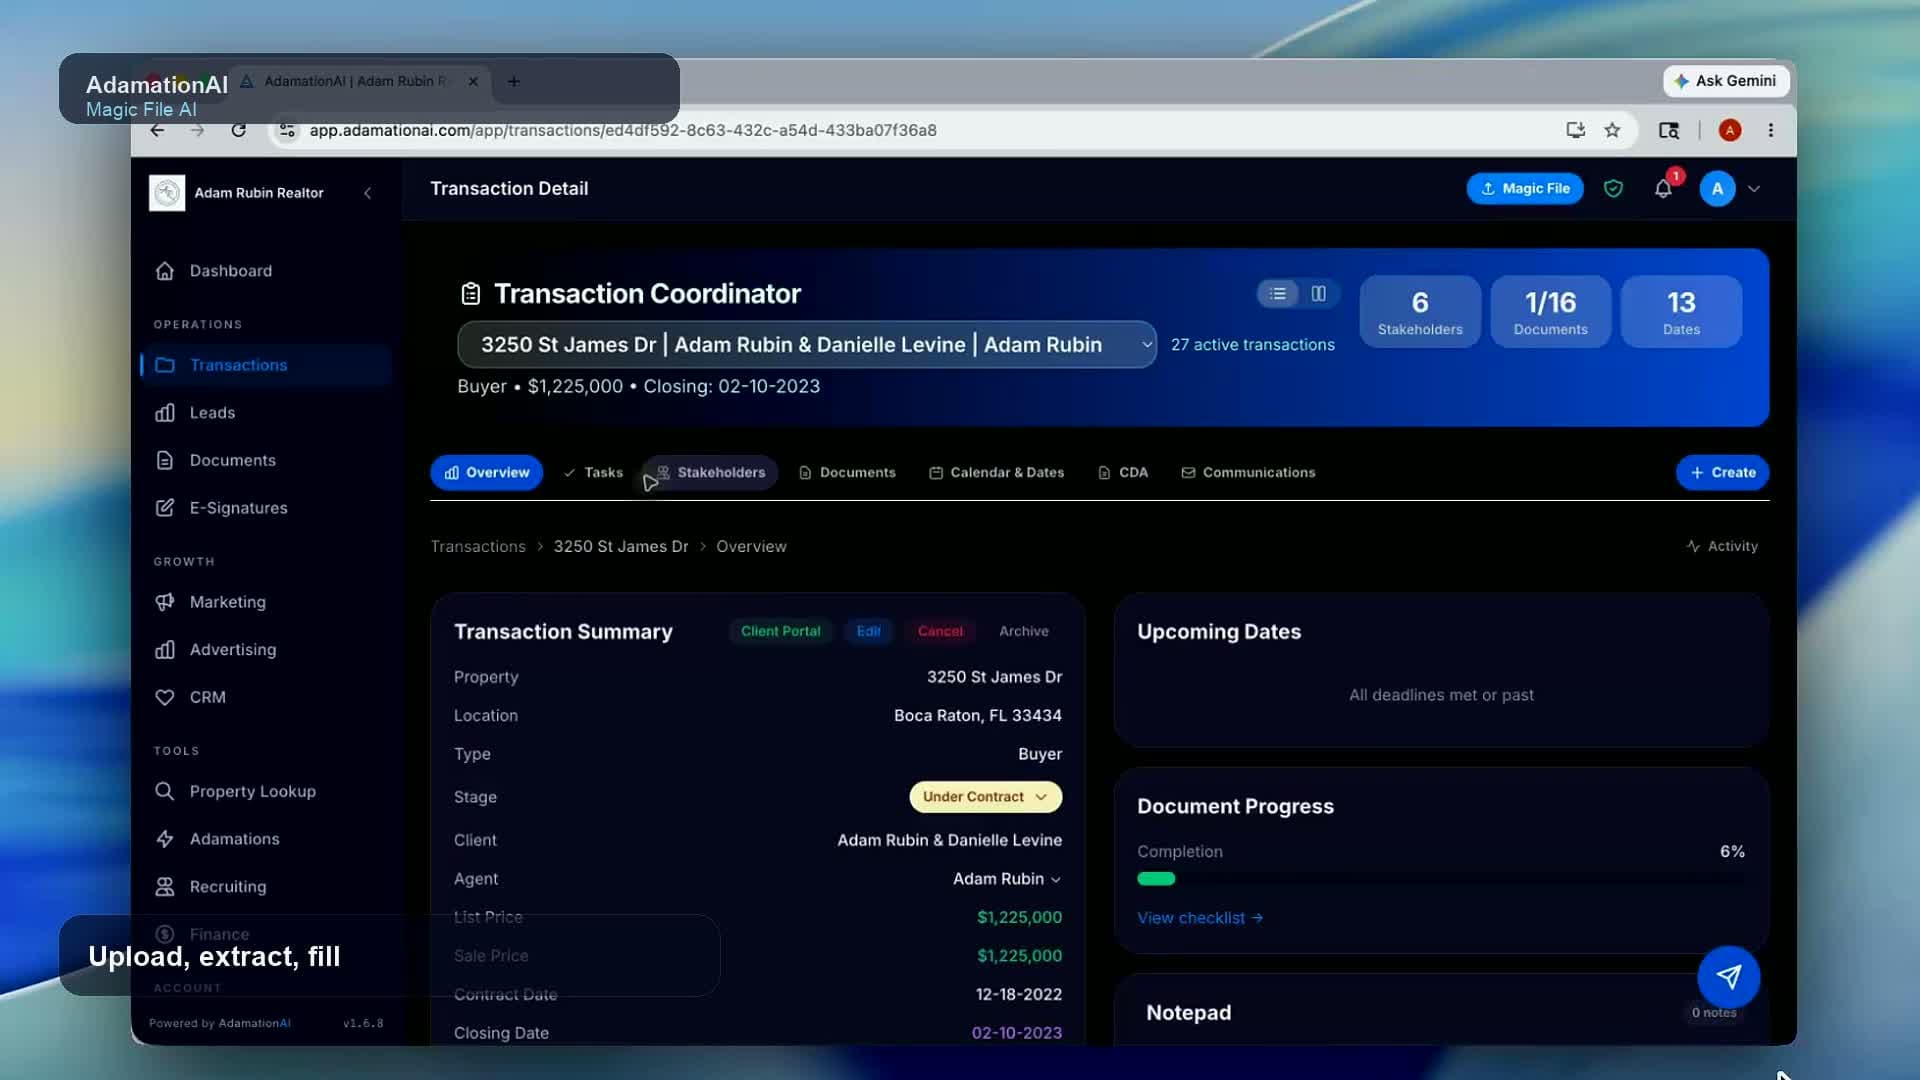Open the CDA tab
This screenshot has height=1080, width=1920.
pyautogui.click(x=1123, y=472)
